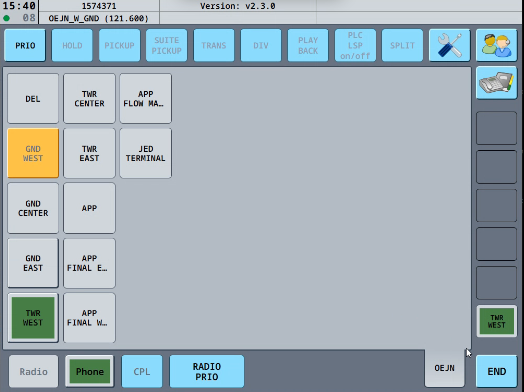Call the APP position
This screenshot has width=524, height=392.
pos(89,208)
